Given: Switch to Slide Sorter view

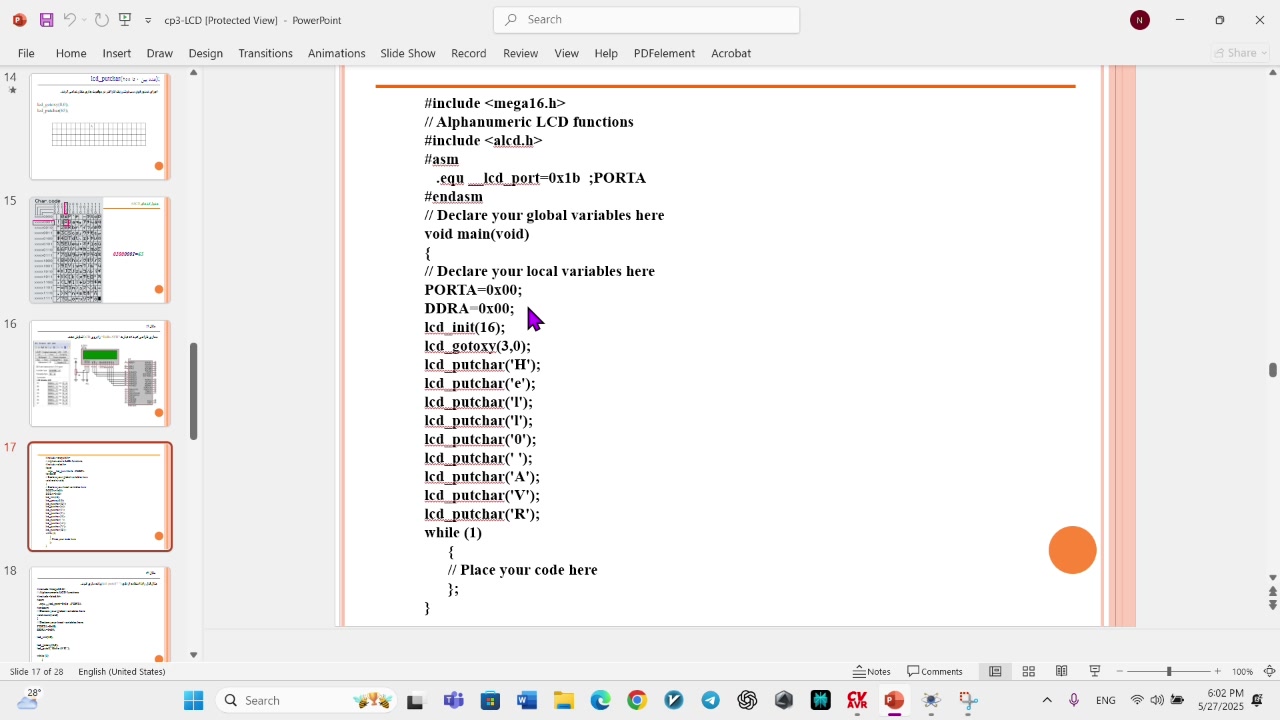Looking at the screenshot, I should (1028, 672).
